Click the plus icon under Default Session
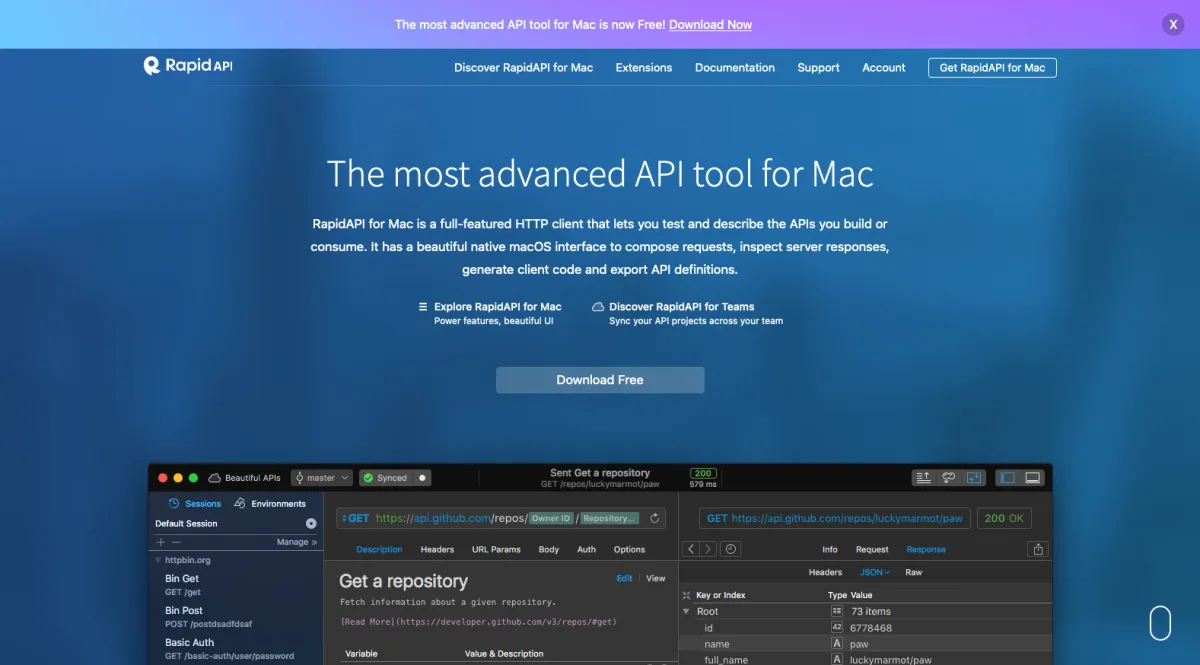Image resolution: width=1200 pixels, height=665 pixels. pyautogui.click(x=161, y=542)
